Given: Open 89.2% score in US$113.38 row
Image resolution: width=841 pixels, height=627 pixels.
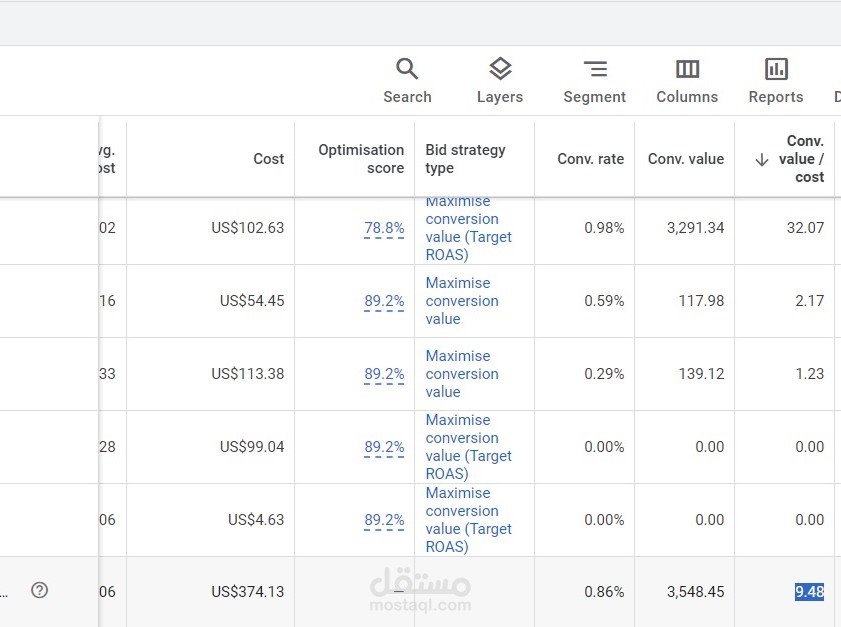Looking at the screenshot, I should (x=384, y=374).
